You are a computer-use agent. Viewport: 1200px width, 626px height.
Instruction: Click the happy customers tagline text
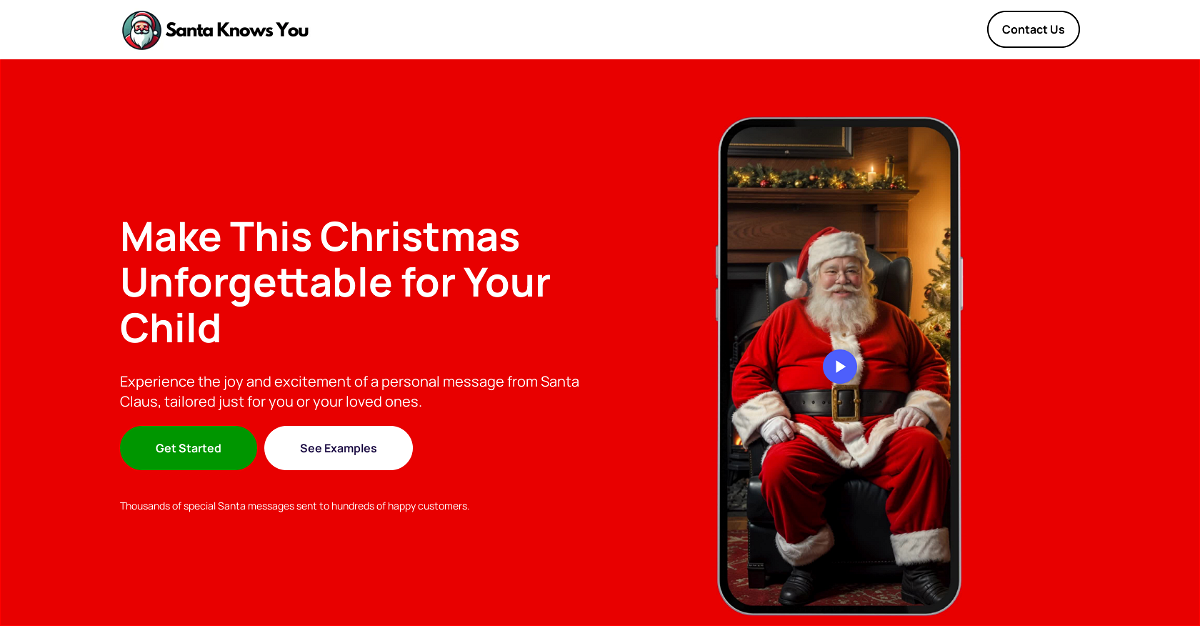(x=295, y=506)
